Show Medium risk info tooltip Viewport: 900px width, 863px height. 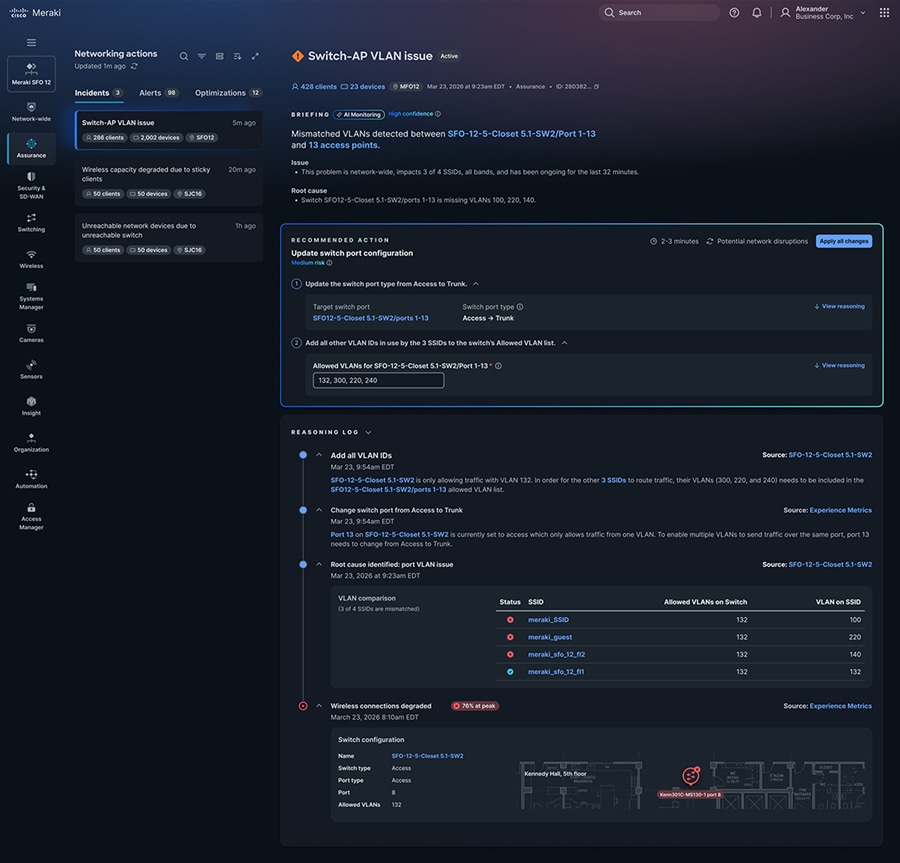tap(329, 263)
